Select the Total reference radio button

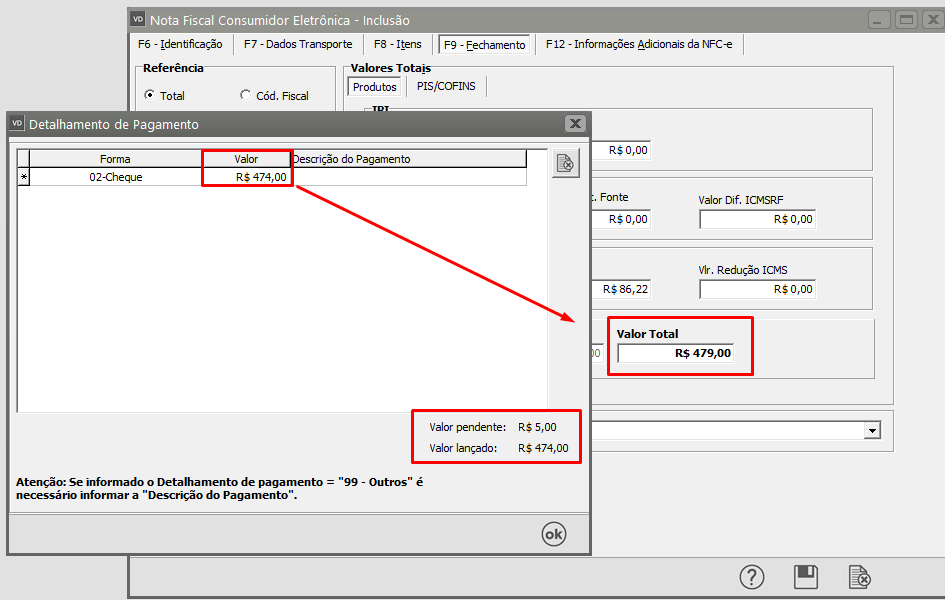click(150, 96)
